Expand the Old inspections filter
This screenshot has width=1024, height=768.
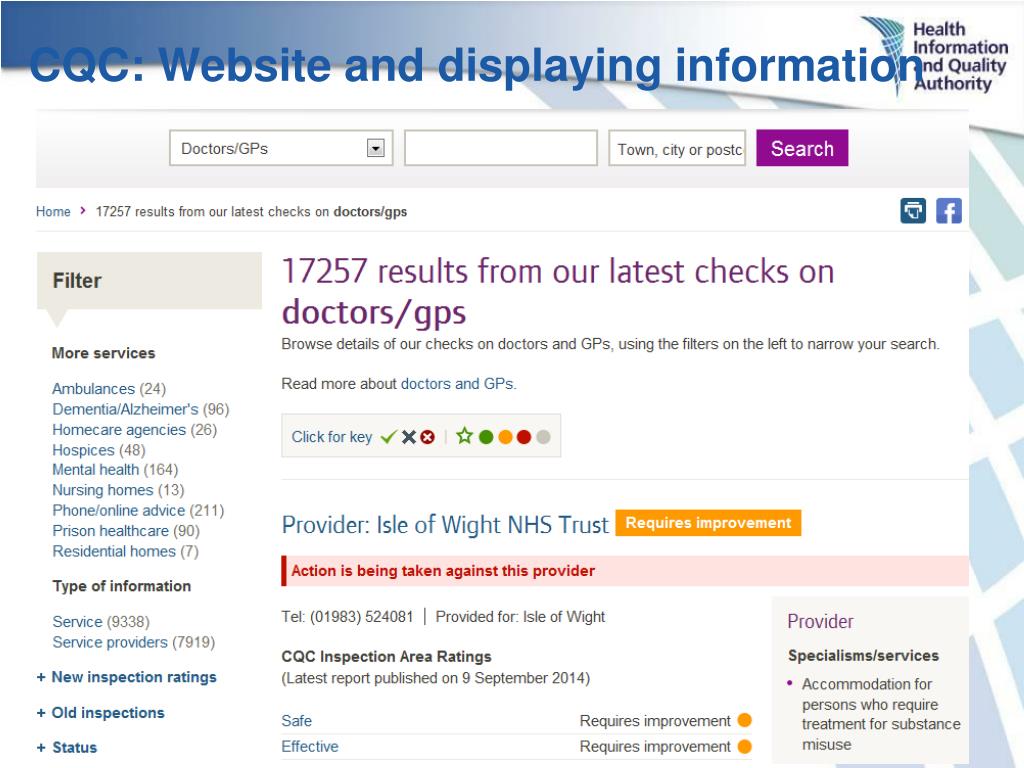pyautogui.click(x=101, y=712)
